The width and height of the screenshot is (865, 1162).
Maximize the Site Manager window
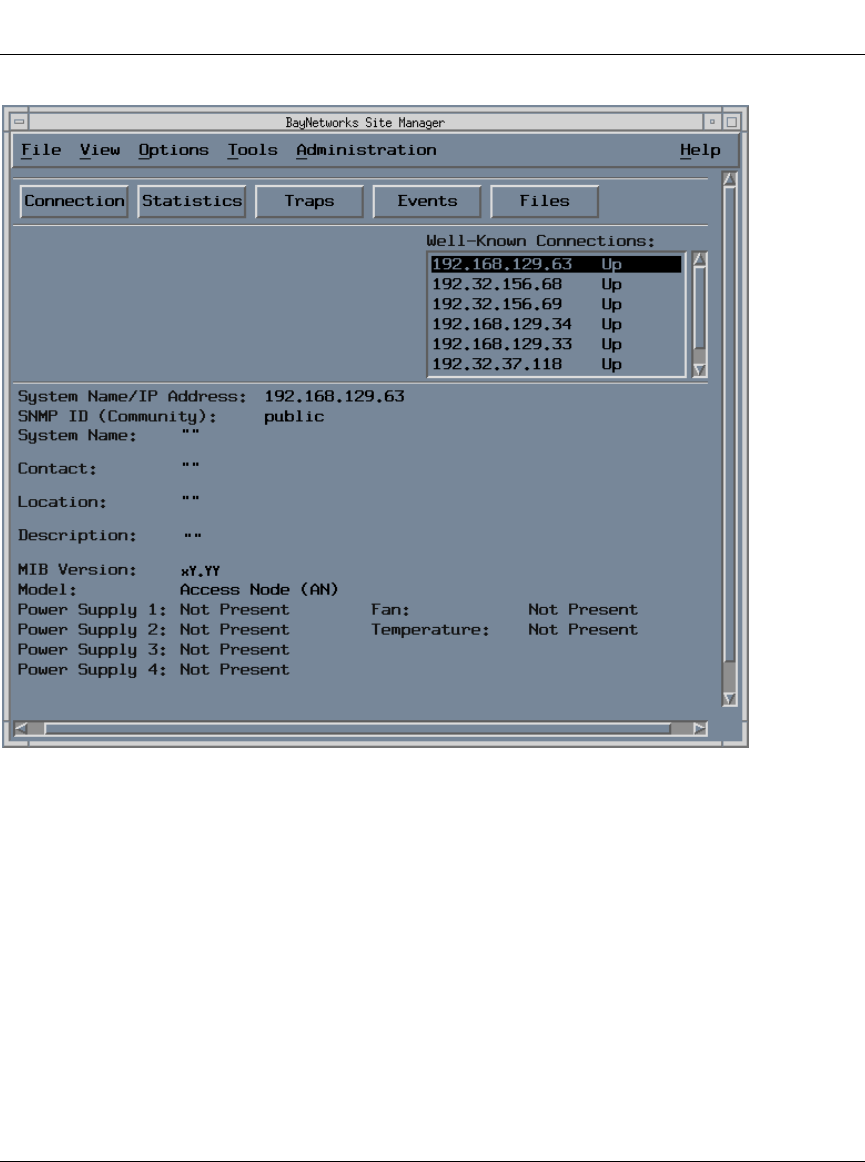click(732, 122)
